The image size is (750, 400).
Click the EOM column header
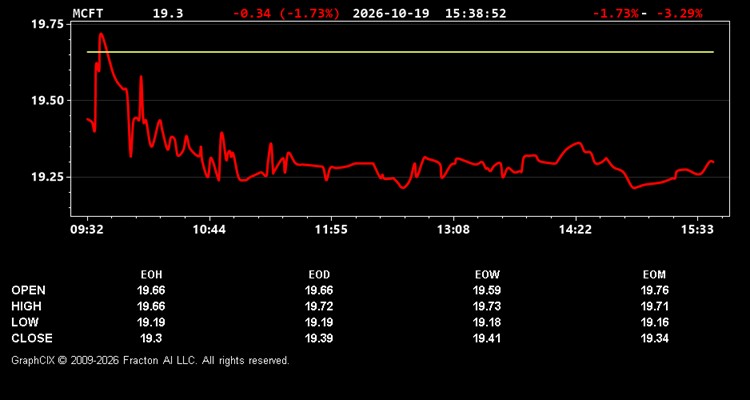point(654,275)
